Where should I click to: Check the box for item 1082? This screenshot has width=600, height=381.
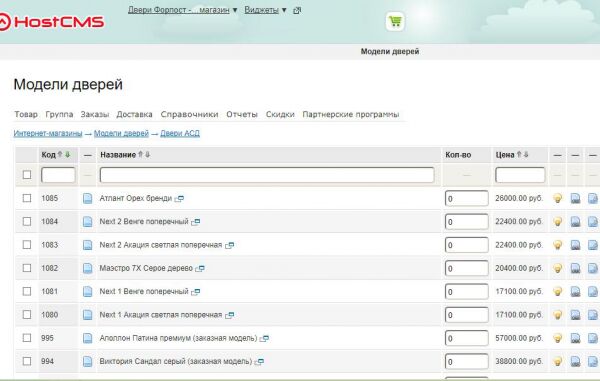27,268
